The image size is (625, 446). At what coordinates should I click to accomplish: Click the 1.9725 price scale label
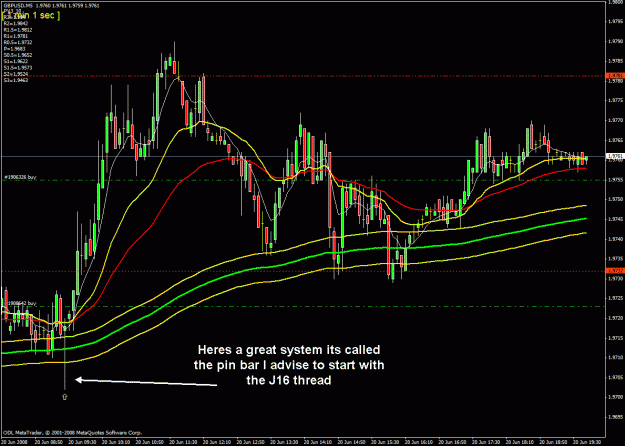pyautogui.click(x=616, y=298)
